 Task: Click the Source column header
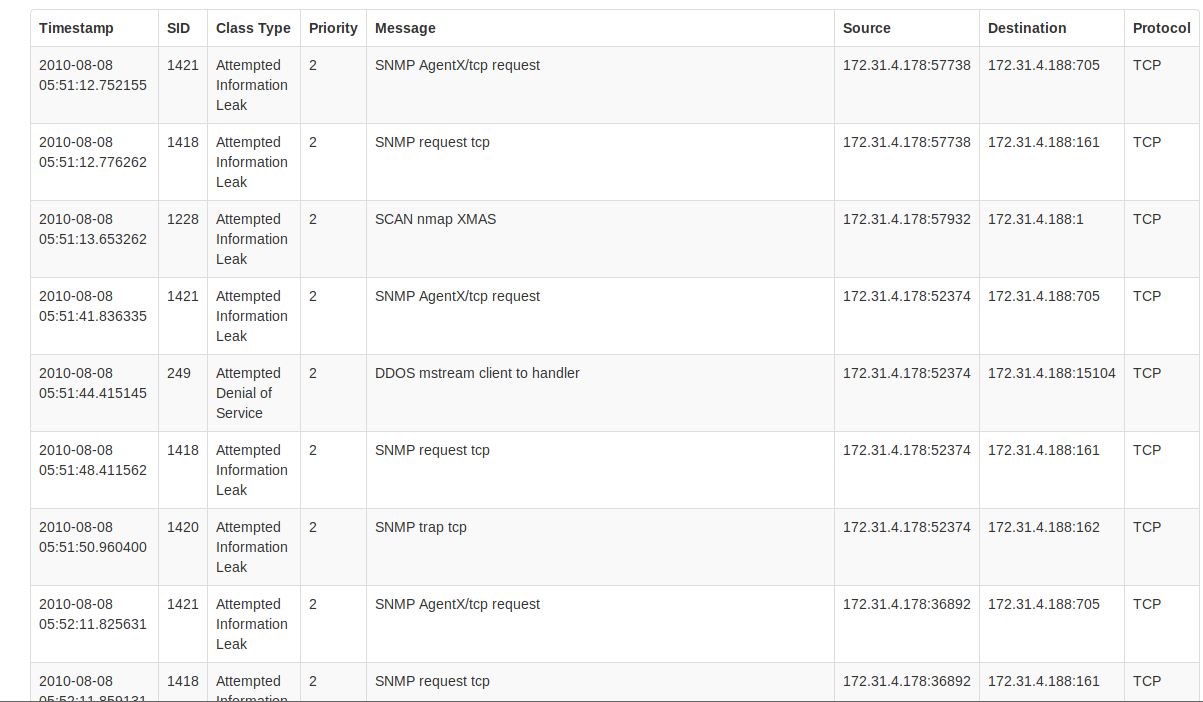866,28
